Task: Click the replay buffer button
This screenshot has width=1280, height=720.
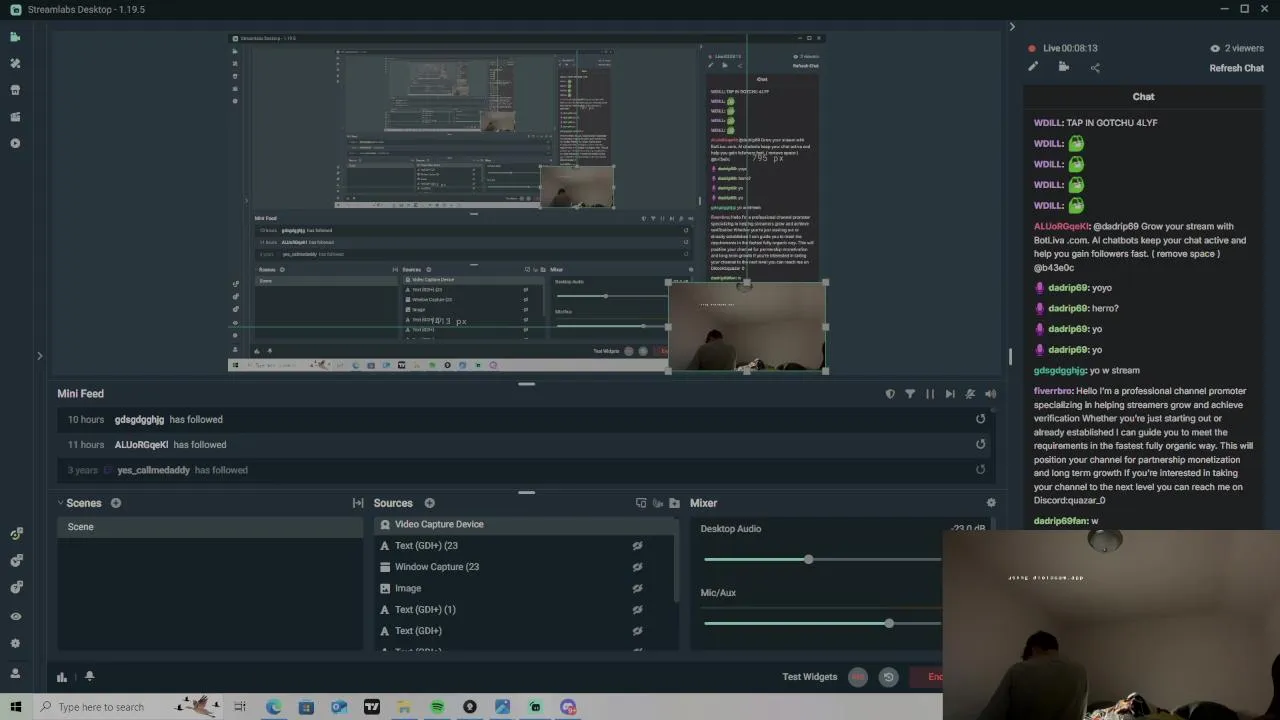Action: point(888,677)
